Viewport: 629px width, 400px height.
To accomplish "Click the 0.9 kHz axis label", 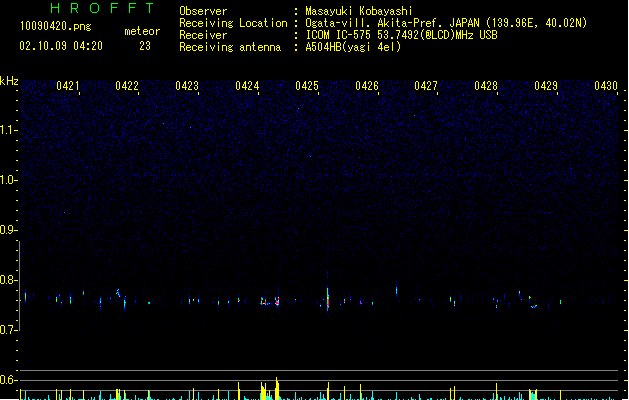I will coord(8,230).
